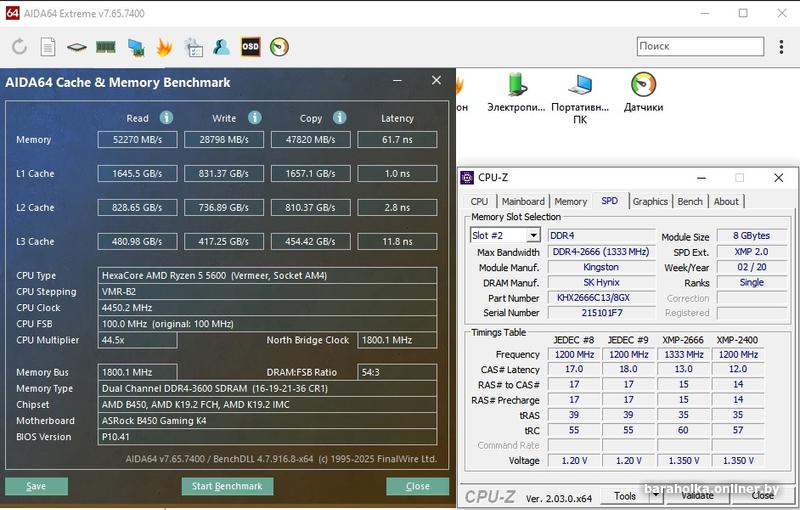Click the Motherboard ASRock B450 Gaming K4 field

click(x=267, y=421)
